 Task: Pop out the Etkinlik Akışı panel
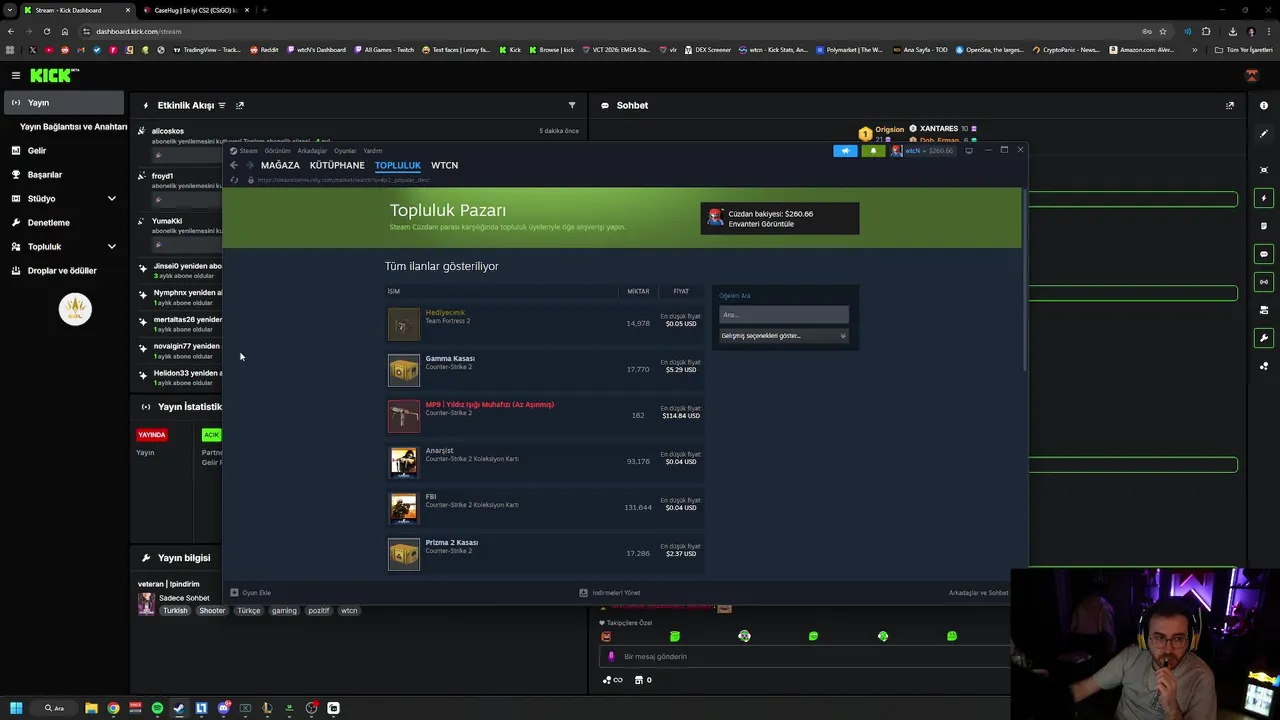pyautogui.click(x=240, y=105)
